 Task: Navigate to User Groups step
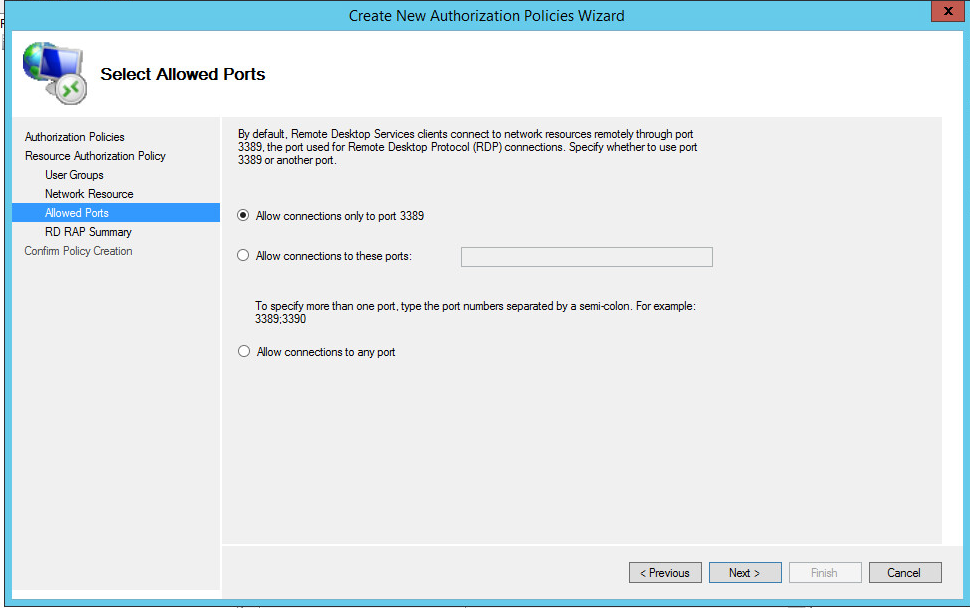[x=74, y=175]
